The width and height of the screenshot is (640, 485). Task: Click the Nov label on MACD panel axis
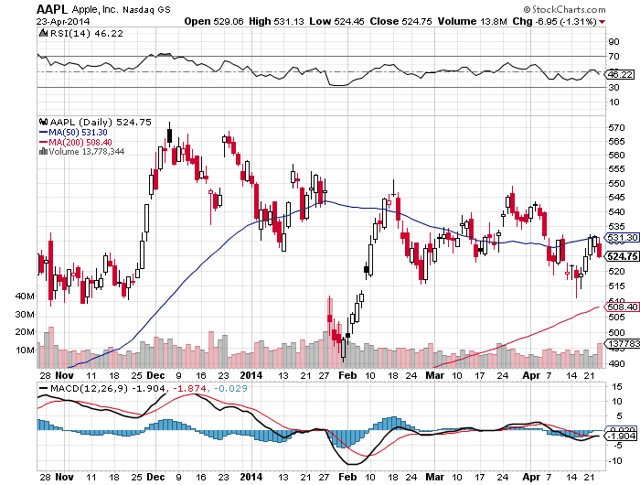(64, 477)
